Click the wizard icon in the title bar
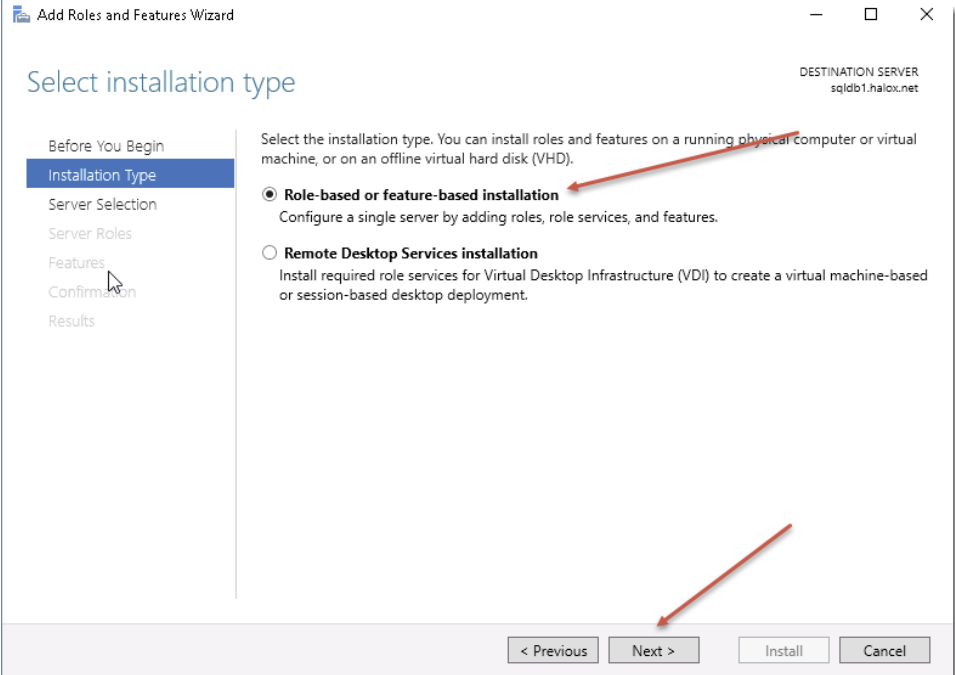Image resolution: width=955 pixels, height=675 pixels. pos(21,14)
